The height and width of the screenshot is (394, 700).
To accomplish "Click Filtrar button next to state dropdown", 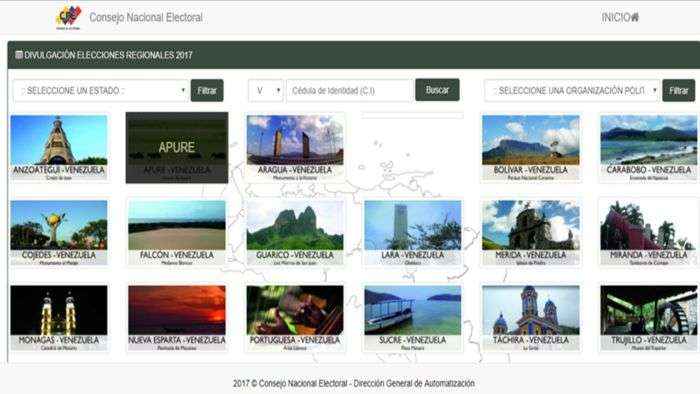I will [x=207, y=91].
